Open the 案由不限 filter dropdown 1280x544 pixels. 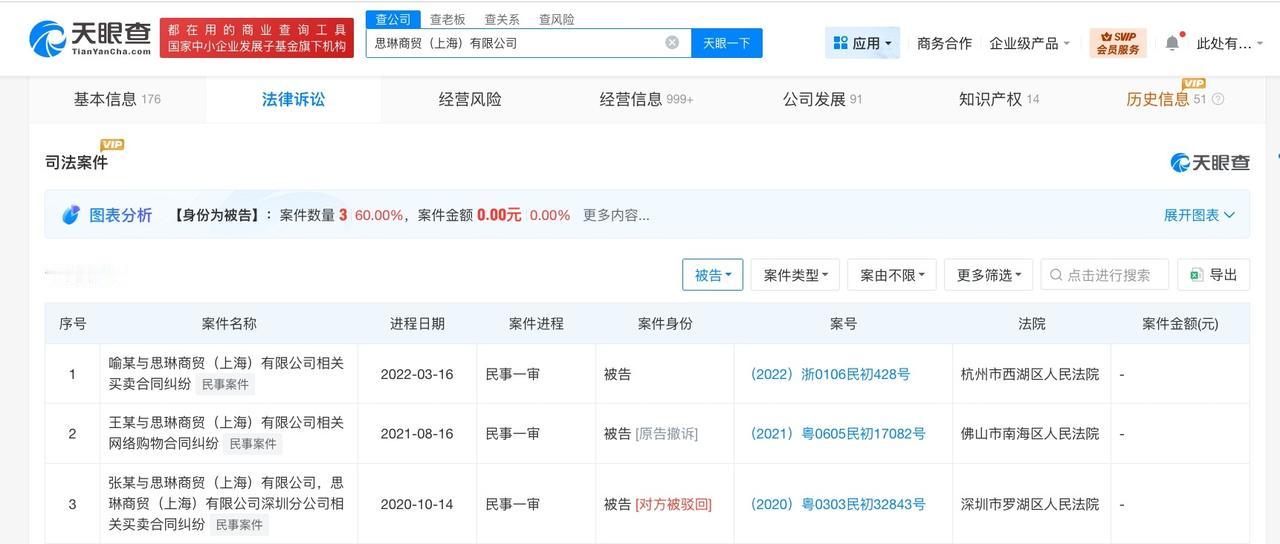[892, 275]
